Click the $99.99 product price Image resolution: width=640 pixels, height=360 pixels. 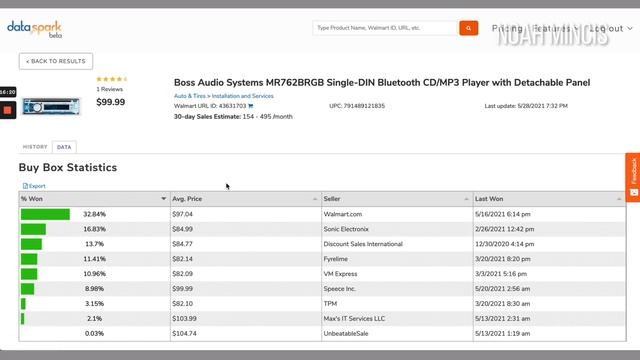tap(111, 102)
